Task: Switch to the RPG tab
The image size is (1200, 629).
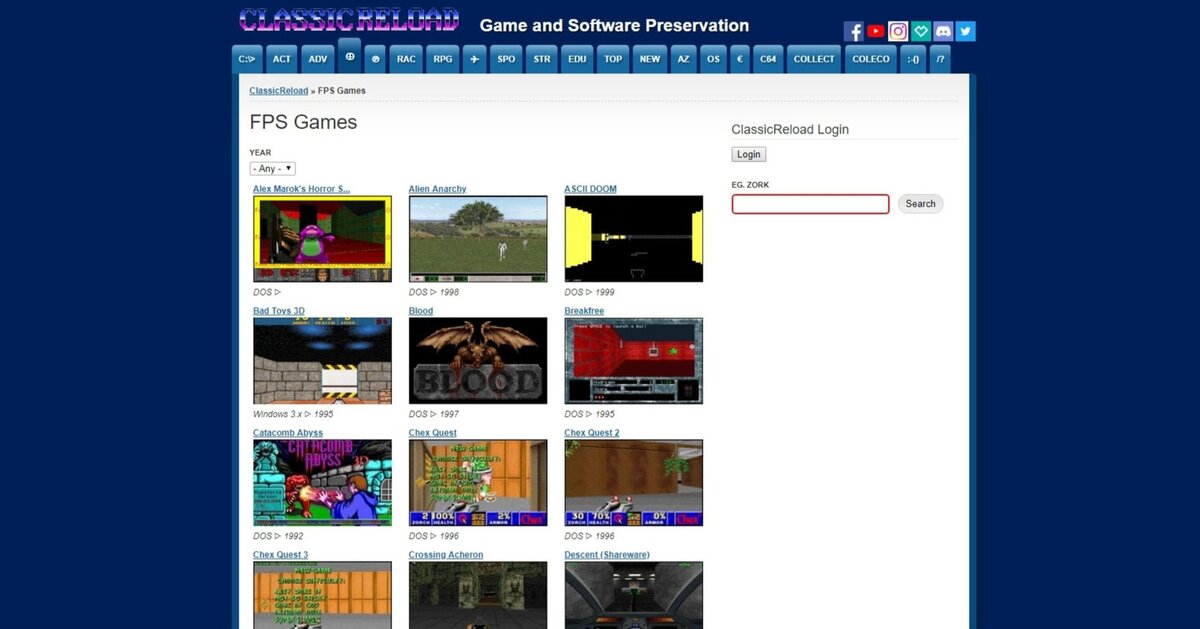Action: 442,59
